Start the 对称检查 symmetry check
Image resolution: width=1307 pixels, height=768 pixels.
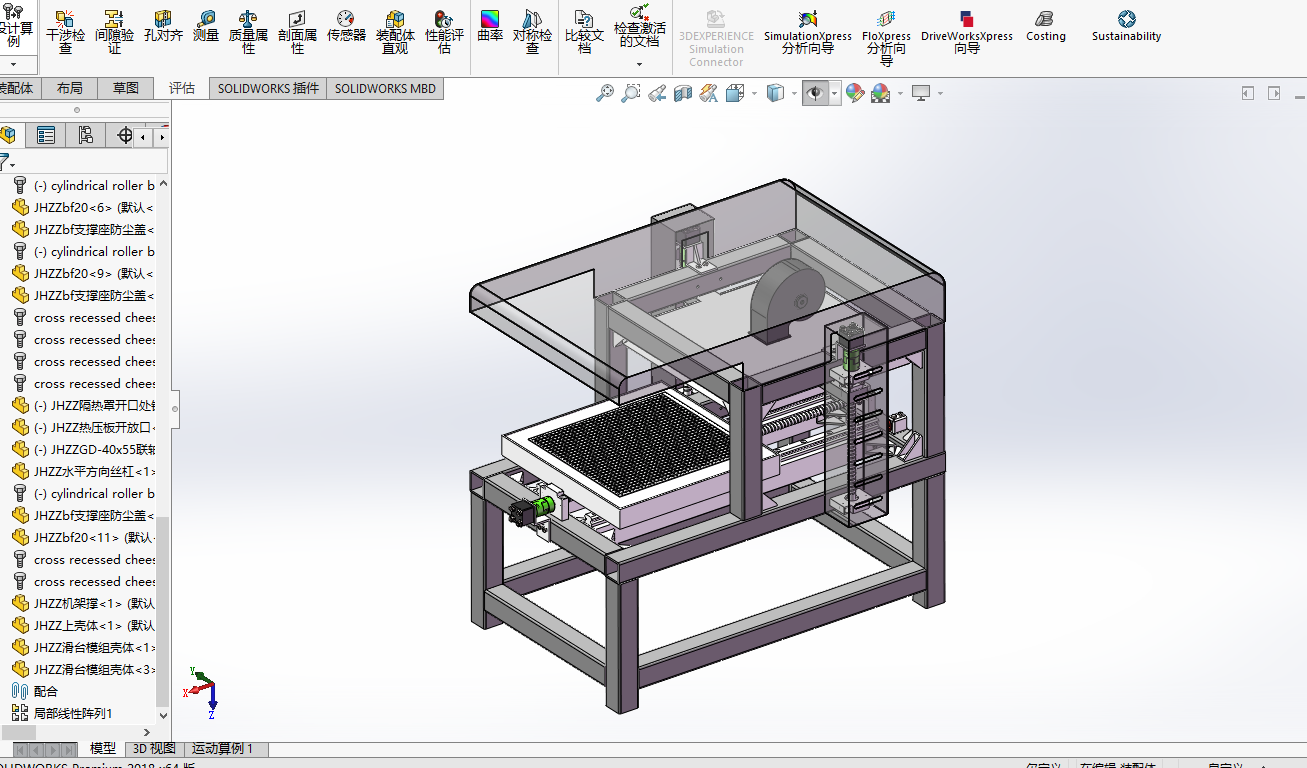coord(532,31)
